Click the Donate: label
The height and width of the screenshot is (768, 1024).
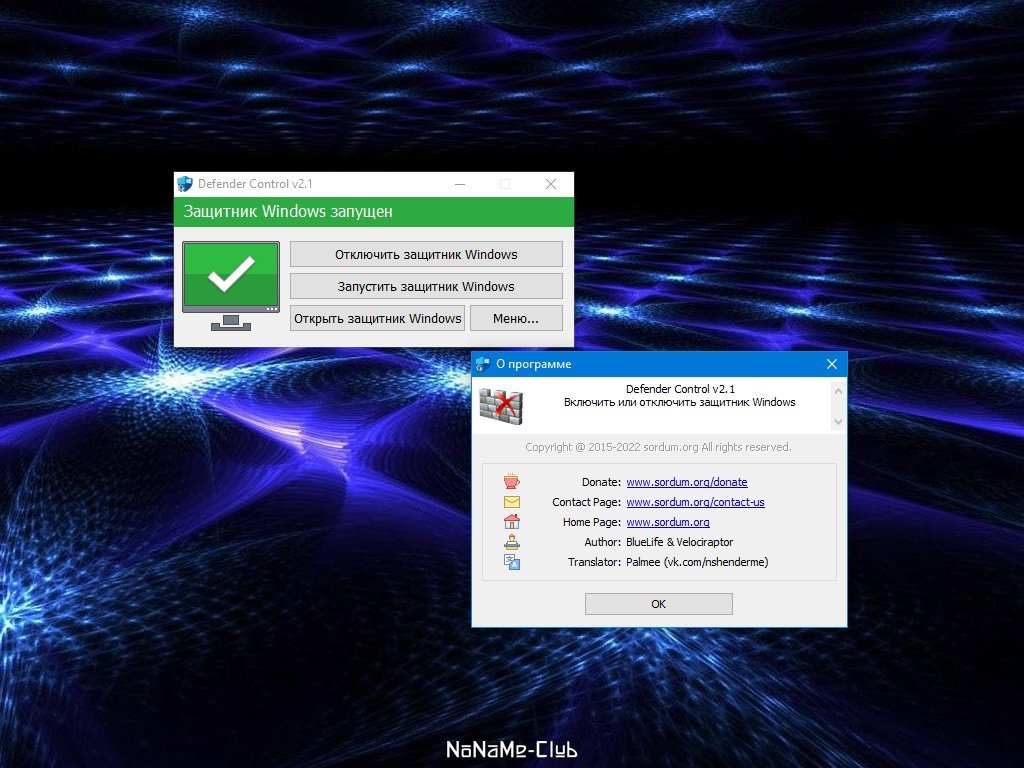coord(601,482)
